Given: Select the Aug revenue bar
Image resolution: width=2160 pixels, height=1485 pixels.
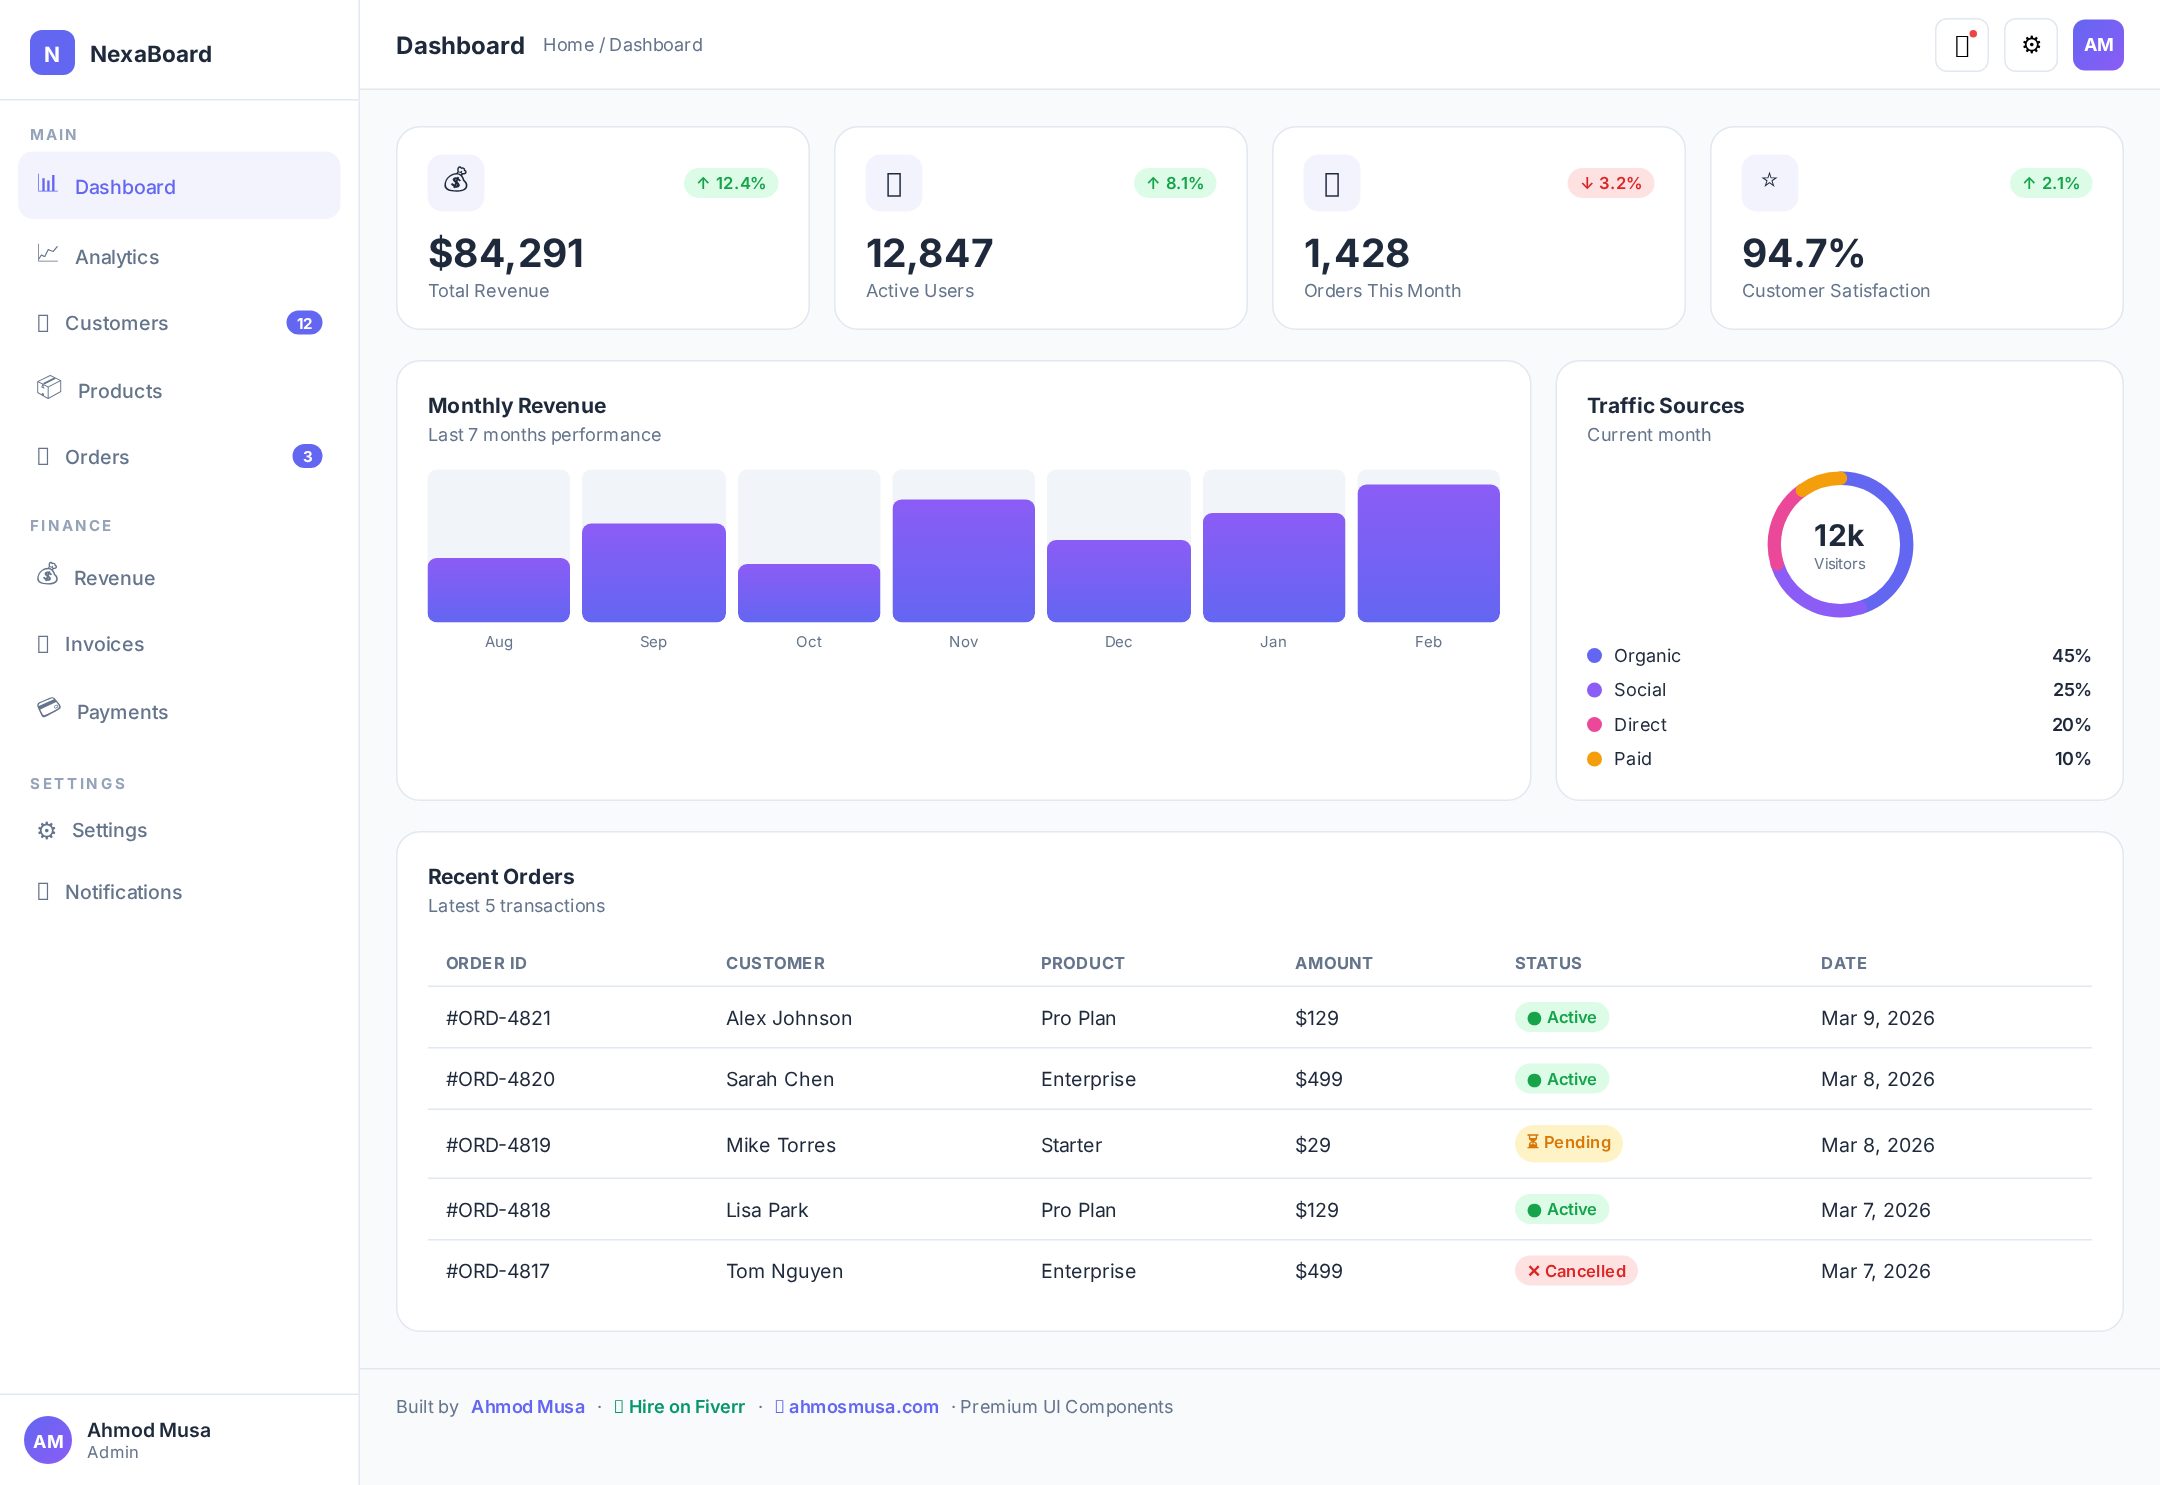Looking at the screenshot, I should (x=499, y=590).
